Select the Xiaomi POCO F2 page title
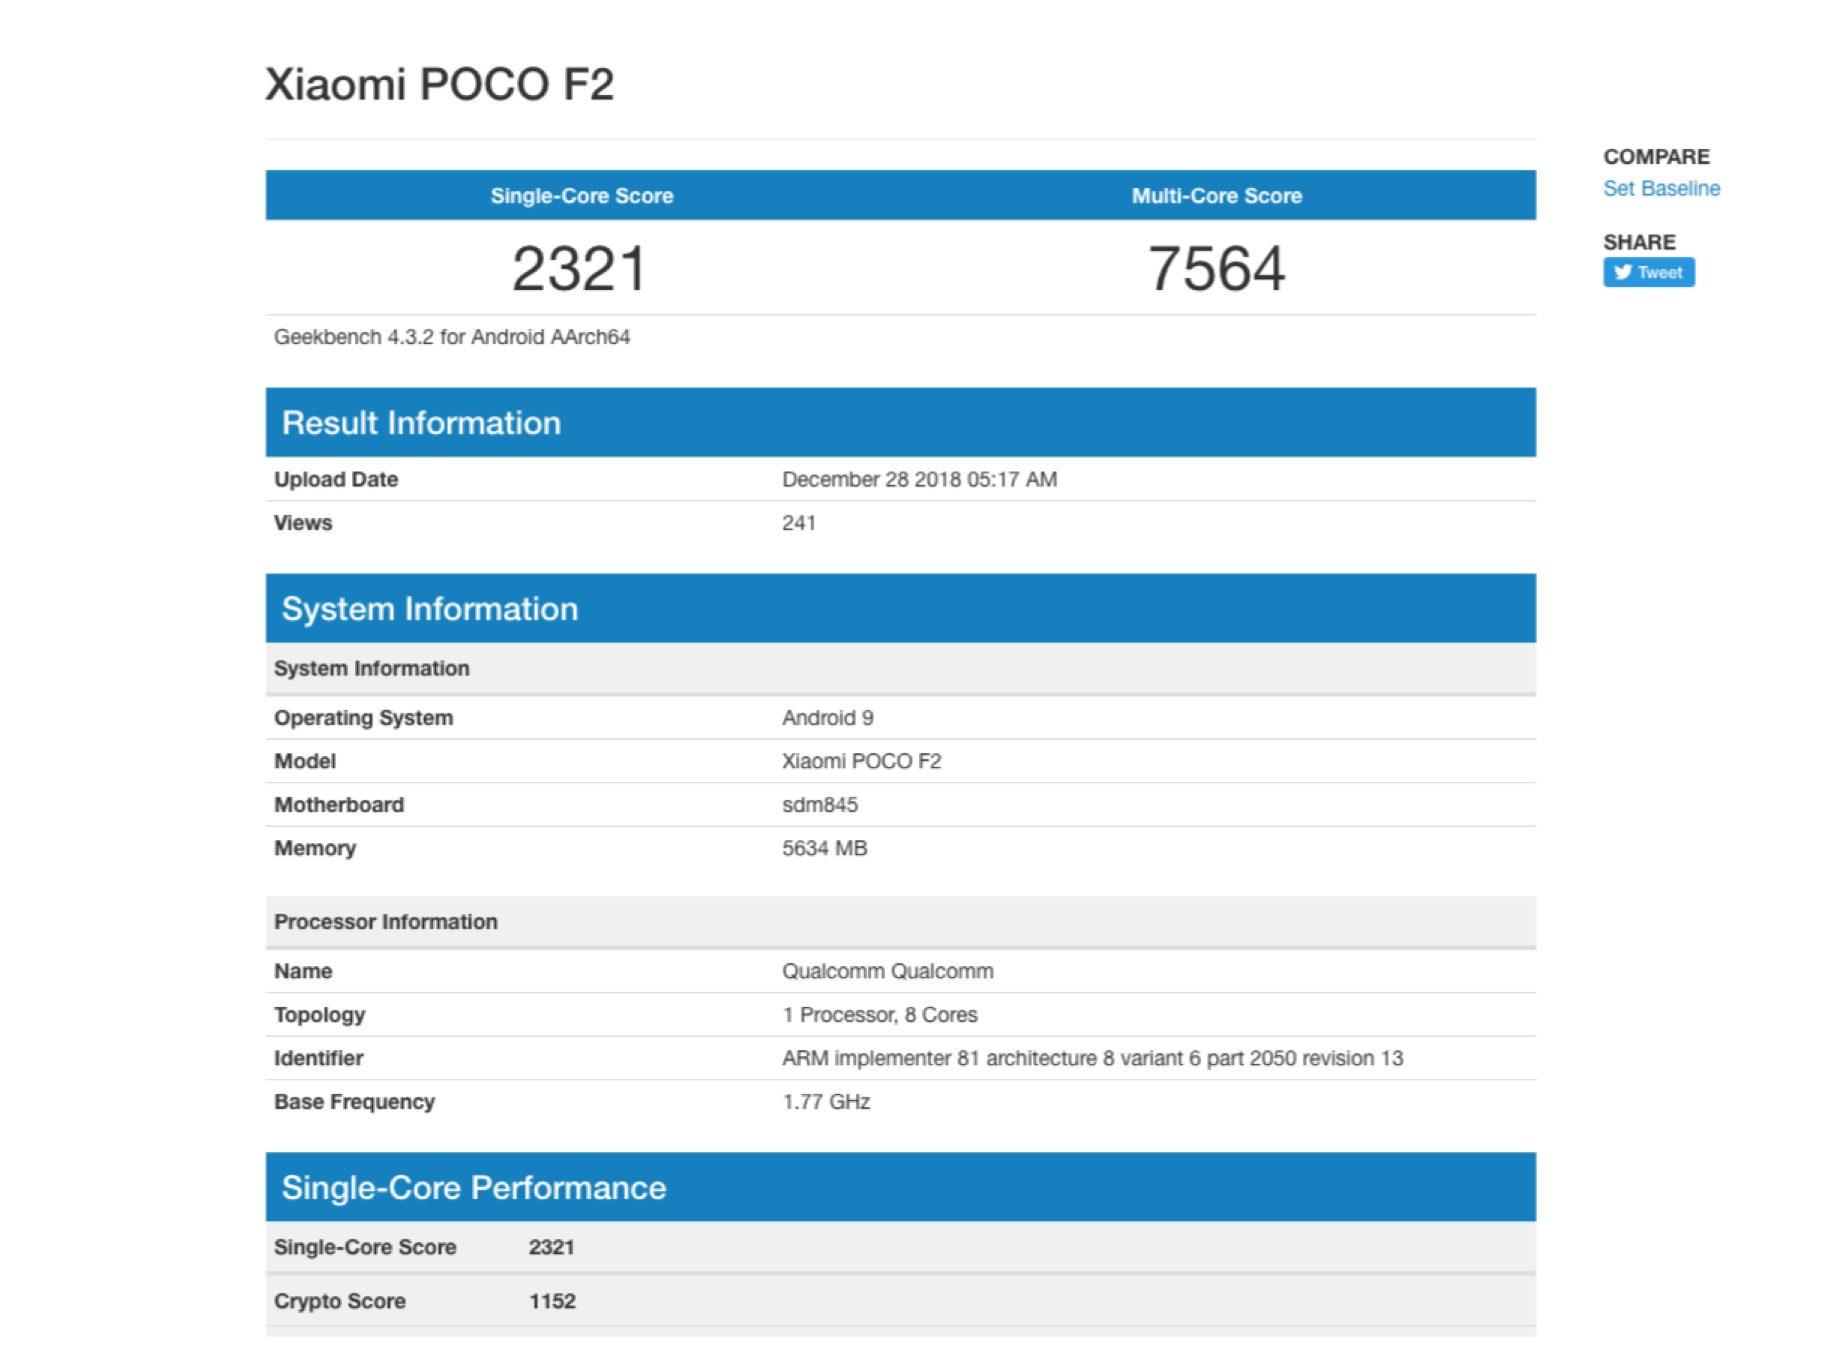The image size is (1832, 1345). (x=439, y=84)
